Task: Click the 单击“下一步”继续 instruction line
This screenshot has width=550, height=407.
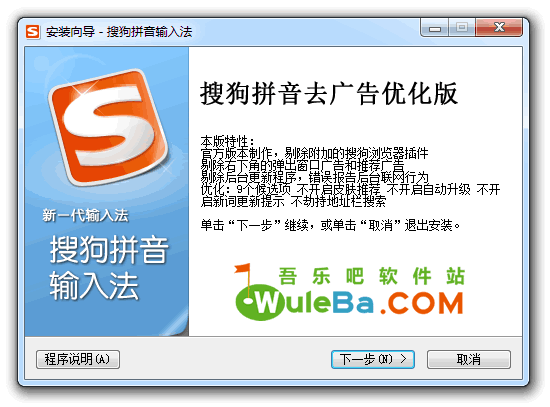Action: 330,225
